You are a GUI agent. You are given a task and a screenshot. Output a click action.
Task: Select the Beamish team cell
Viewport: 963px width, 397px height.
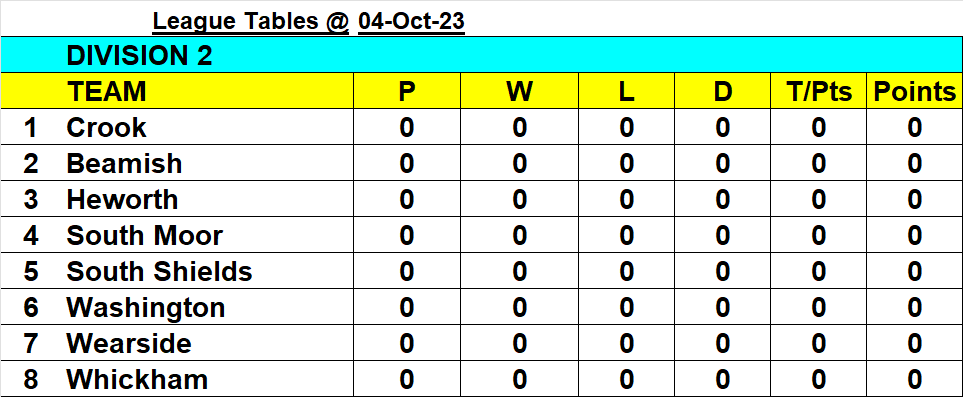pyautogui.click(x=209, y=163)
